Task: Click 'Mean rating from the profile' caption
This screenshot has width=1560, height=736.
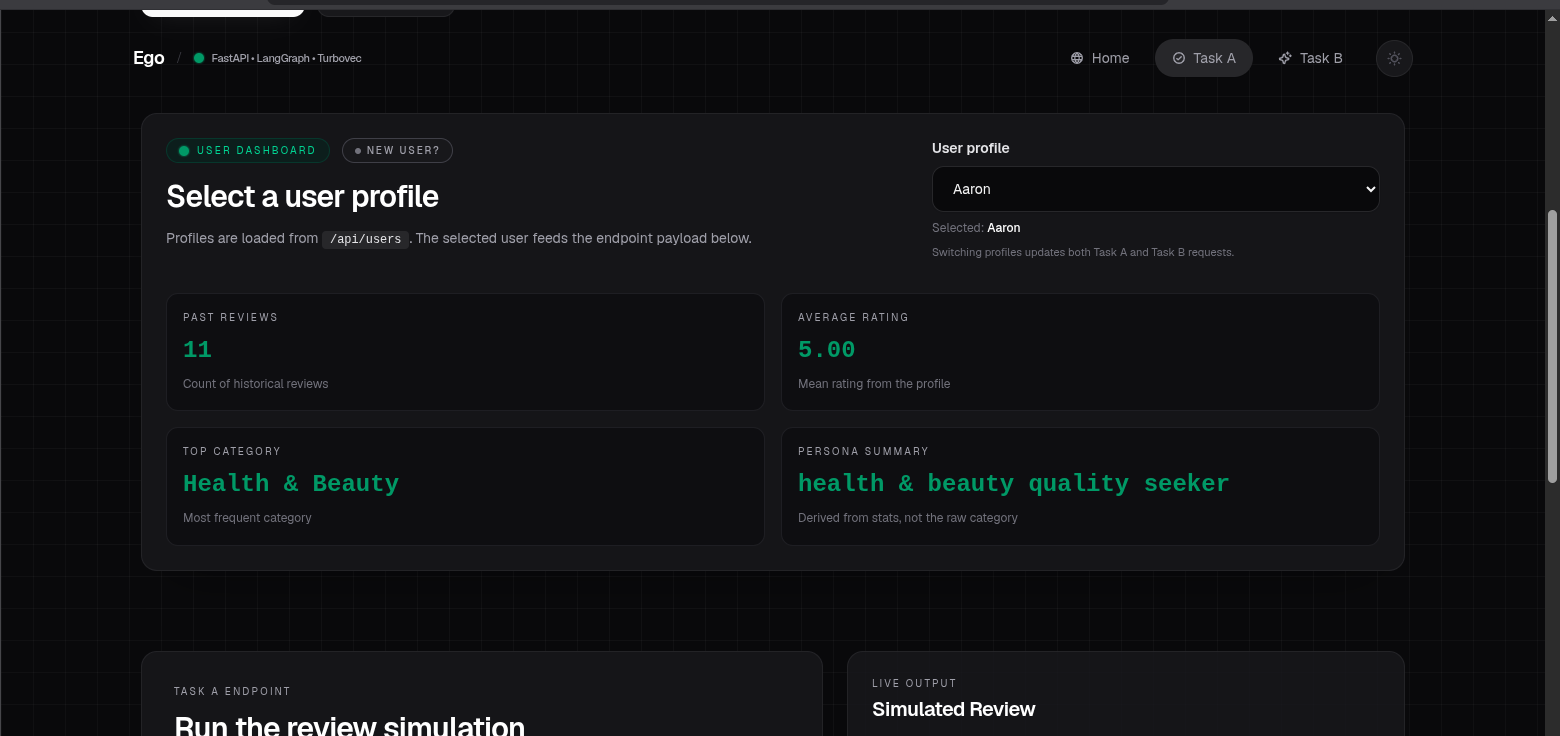Action: pyautogui.click(x=874, y=384)
